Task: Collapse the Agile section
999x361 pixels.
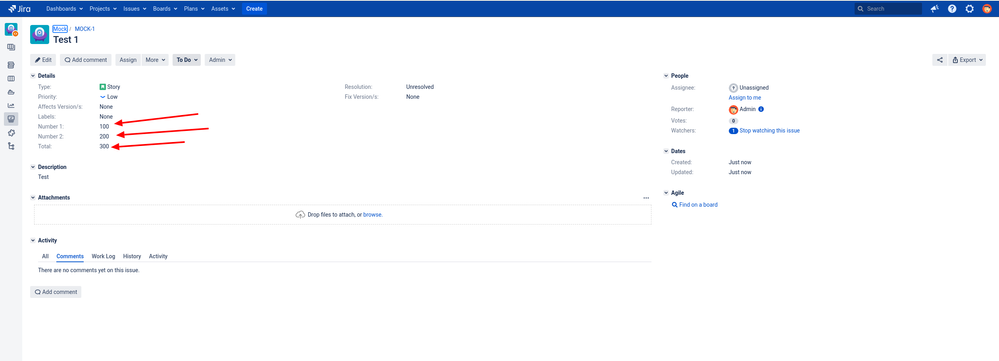Action: coord(666,193)
